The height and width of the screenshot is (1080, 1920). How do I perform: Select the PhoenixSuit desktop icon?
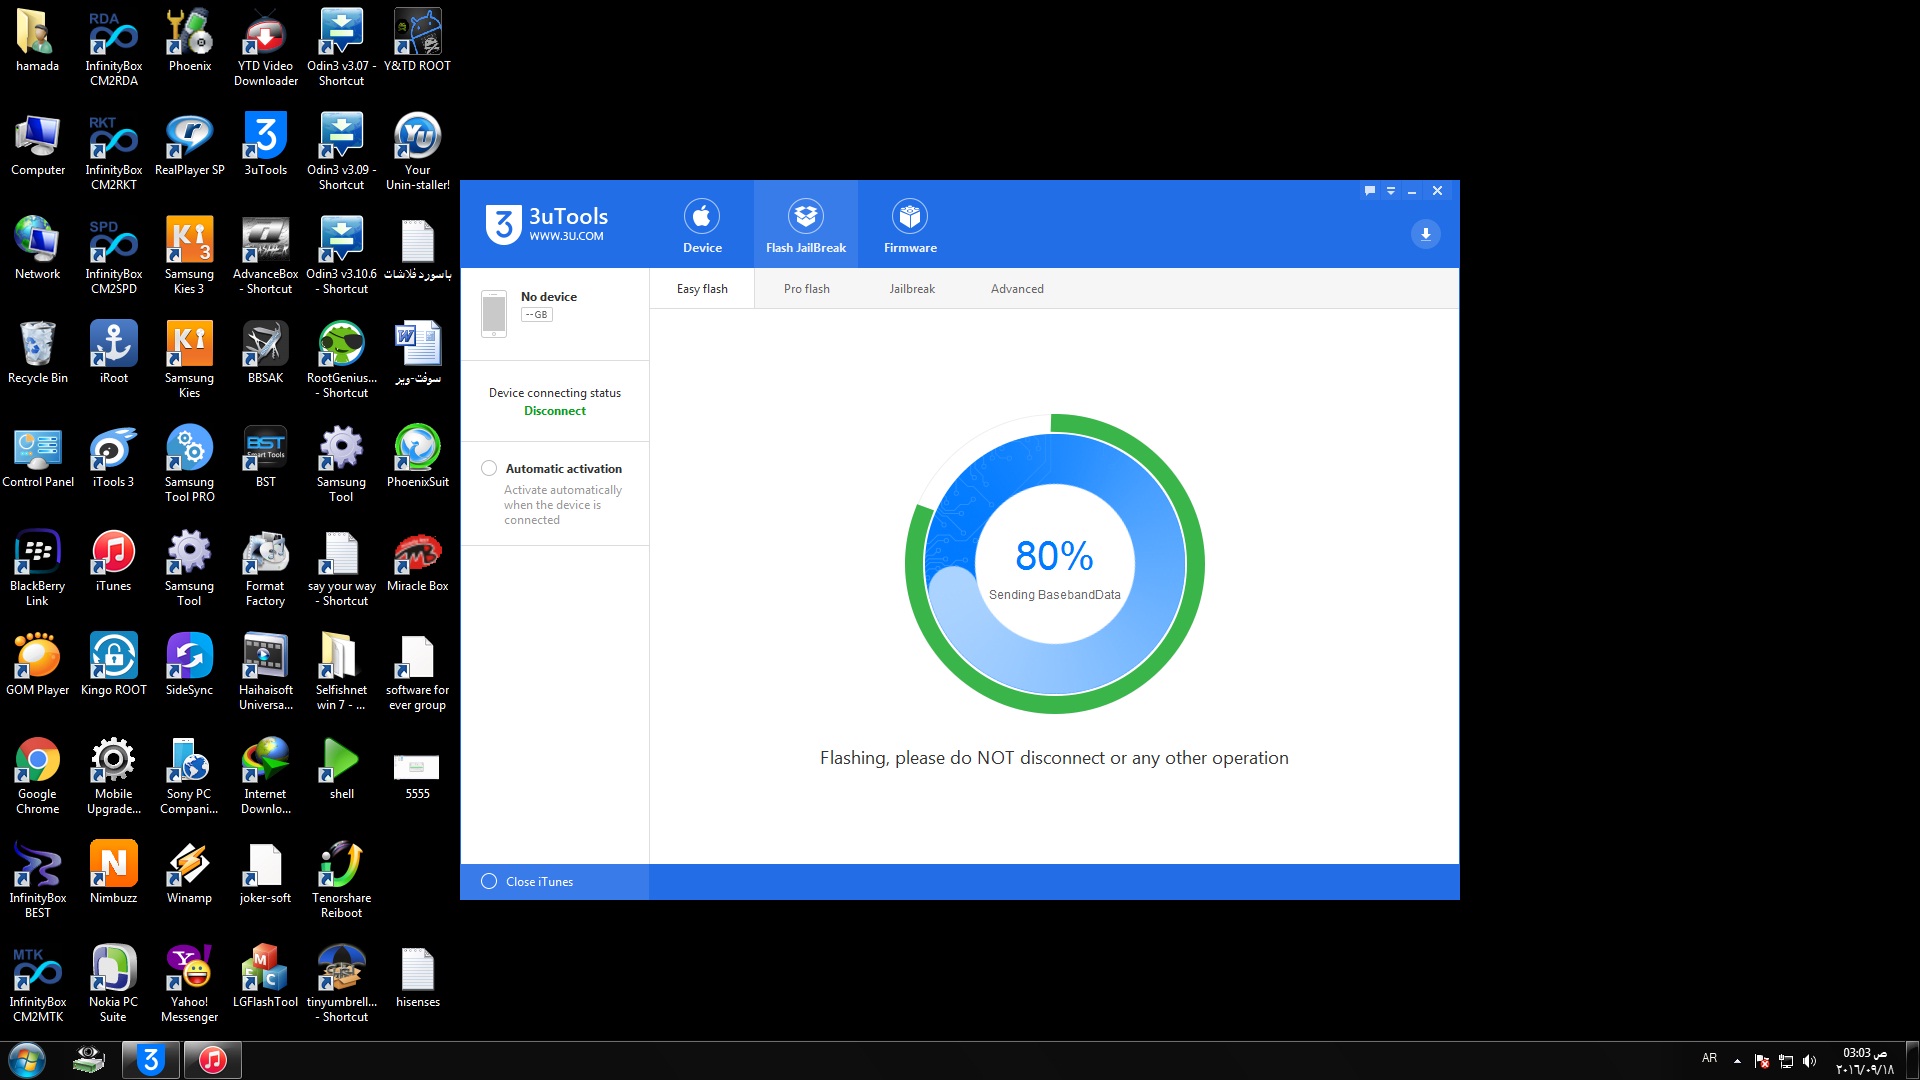[418, 455]
